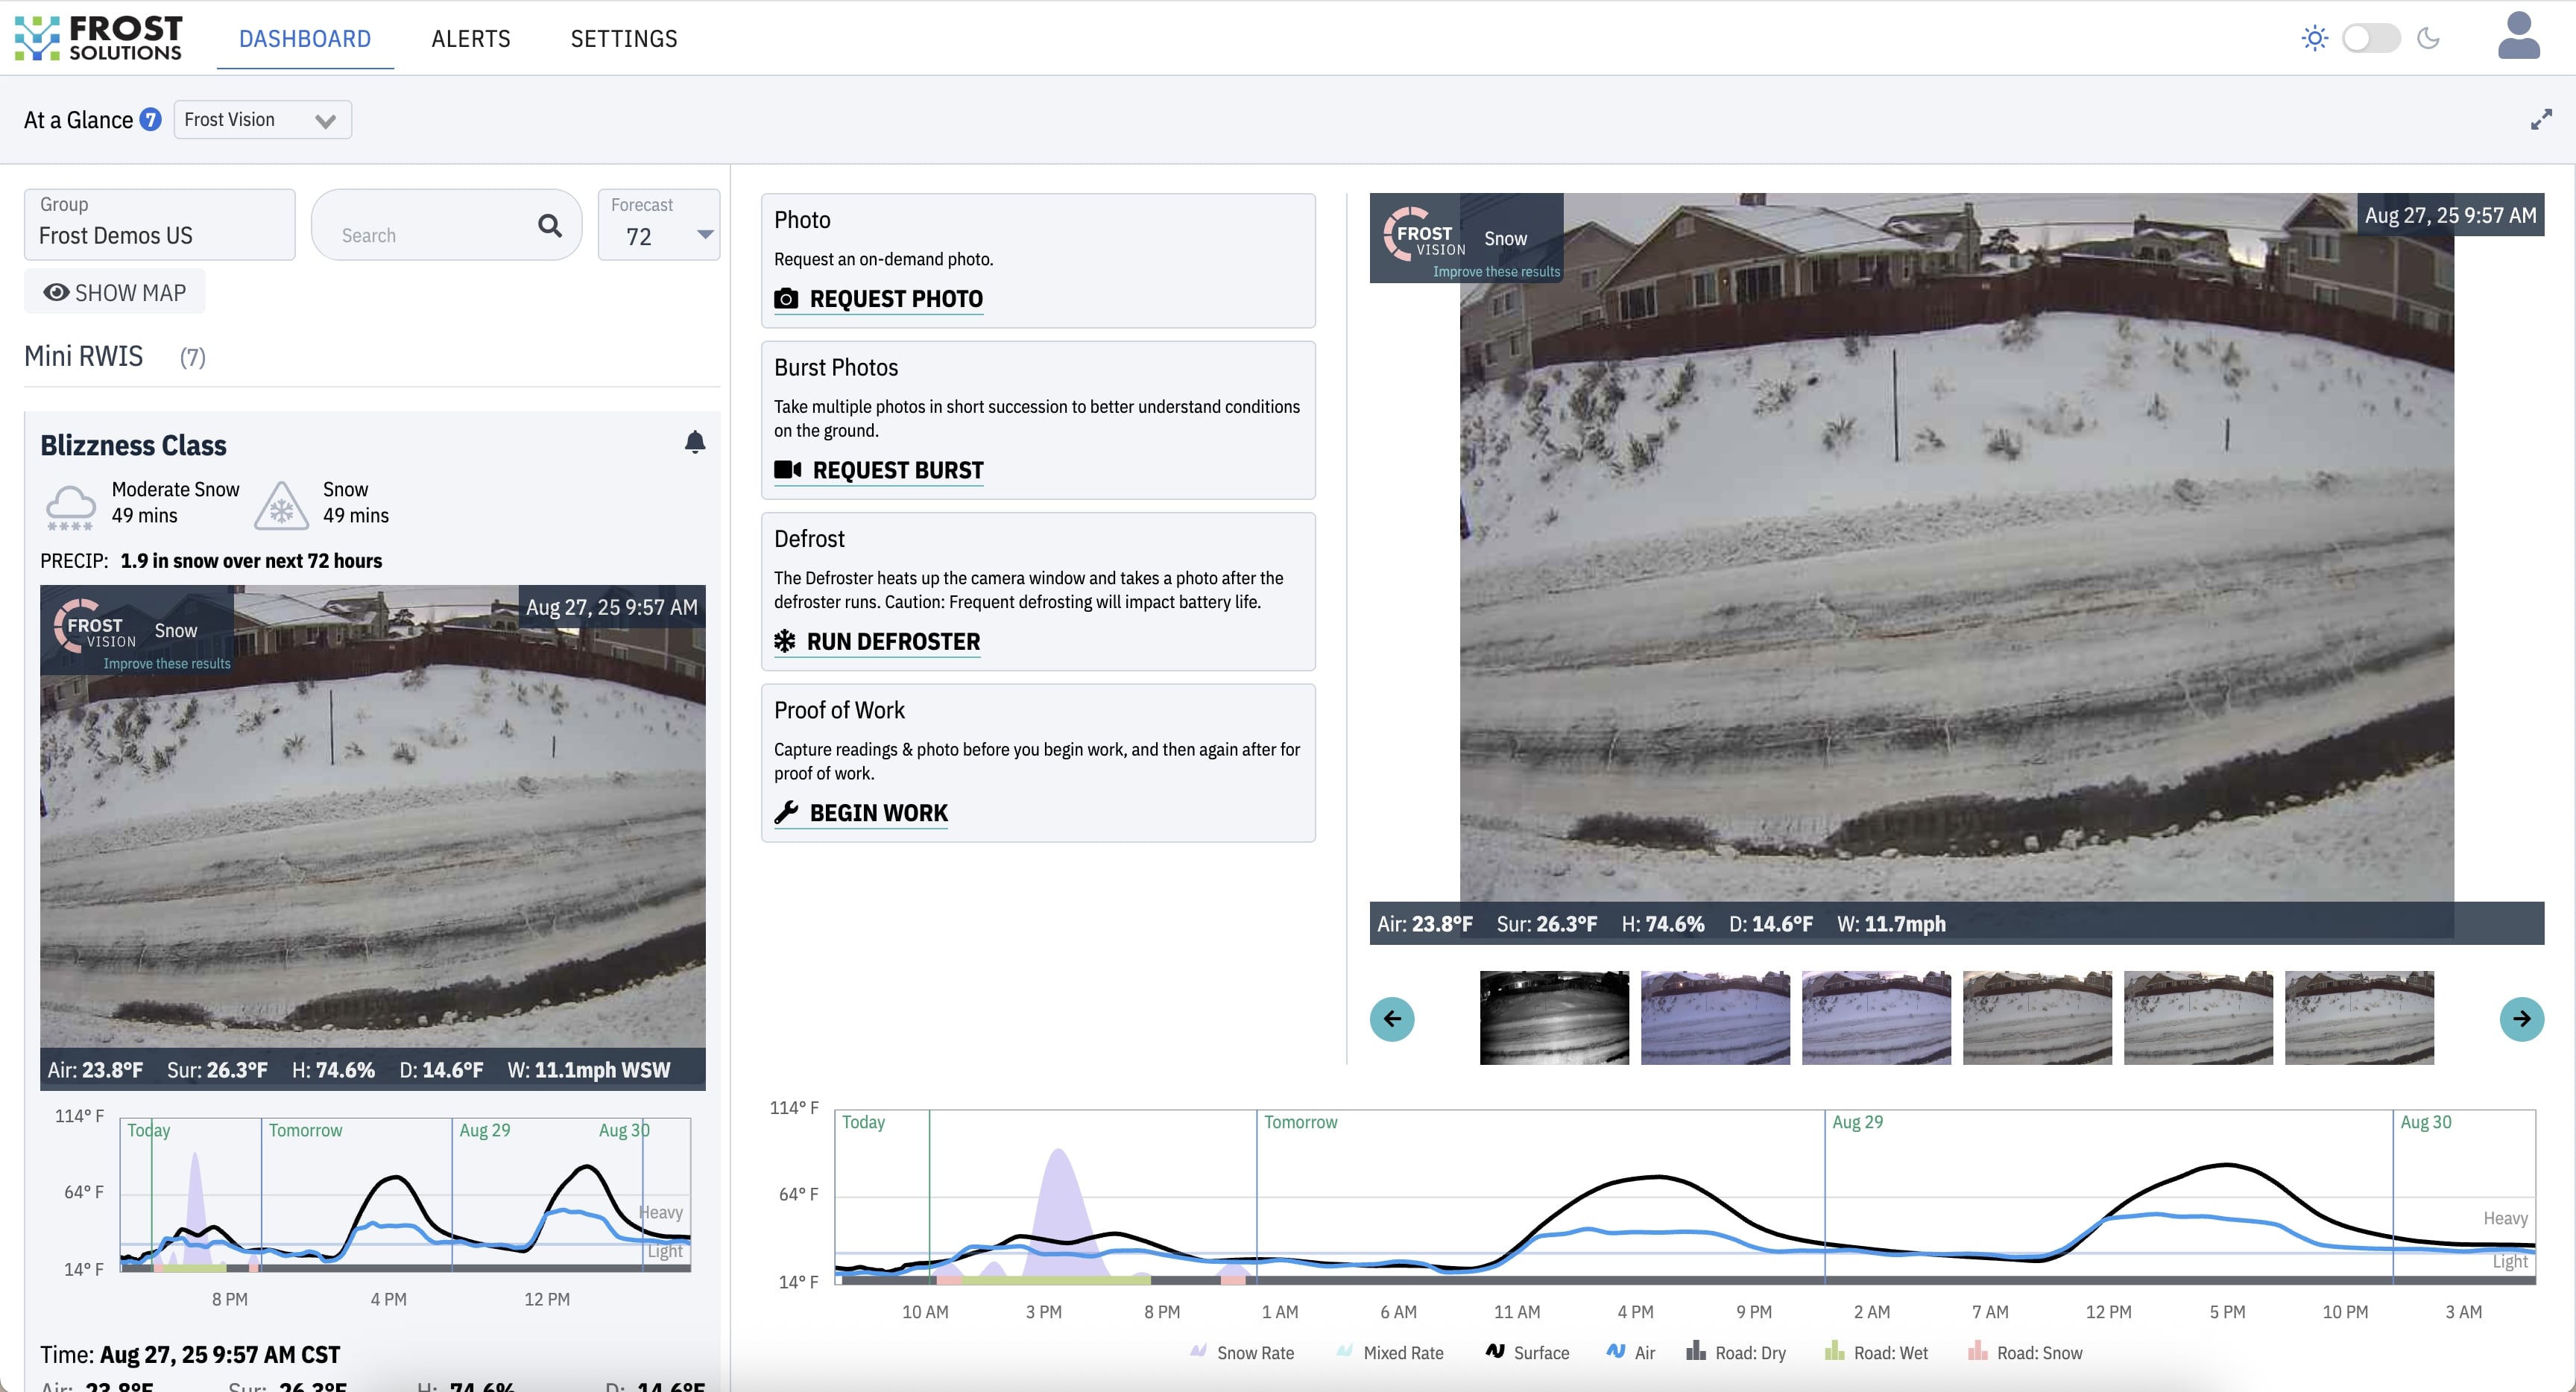Viewport: 2576px width, 1392px height.
Task: Click the alert bell on Blizzness Class
Action: [x=695, y=442]
